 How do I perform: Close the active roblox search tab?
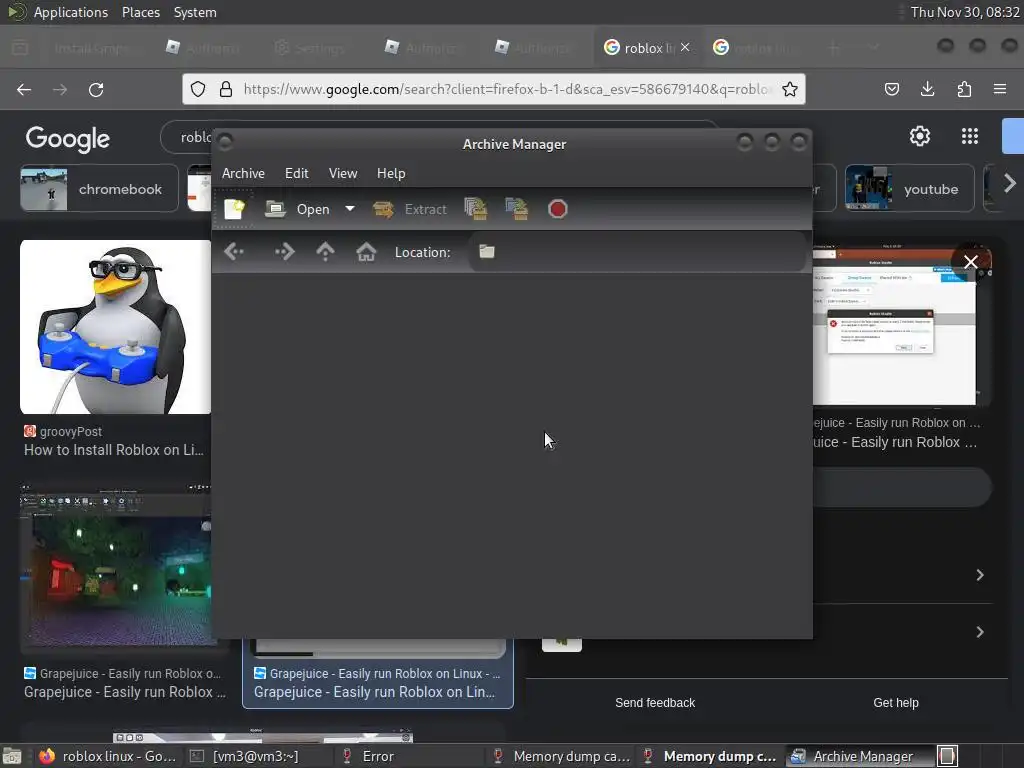pos(685,47)
